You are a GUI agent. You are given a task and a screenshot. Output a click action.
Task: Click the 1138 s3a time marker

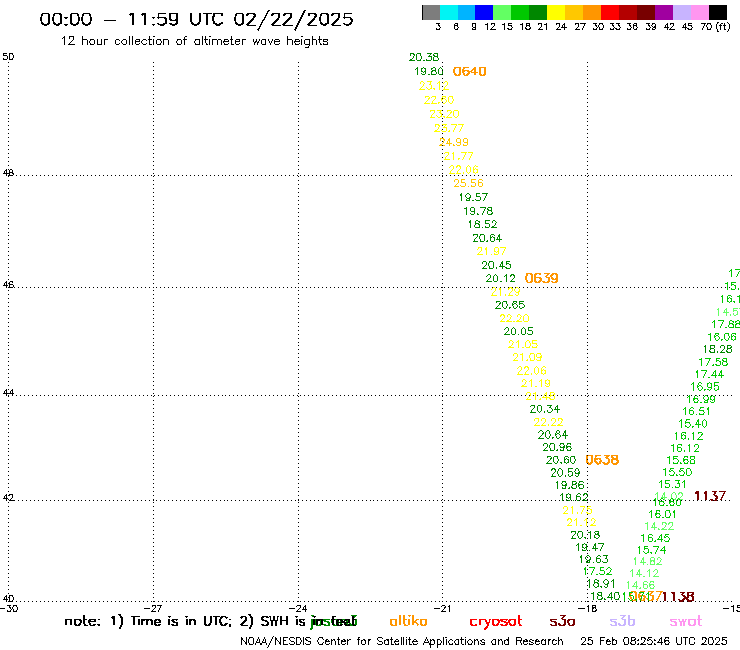[x=678, y=597]
